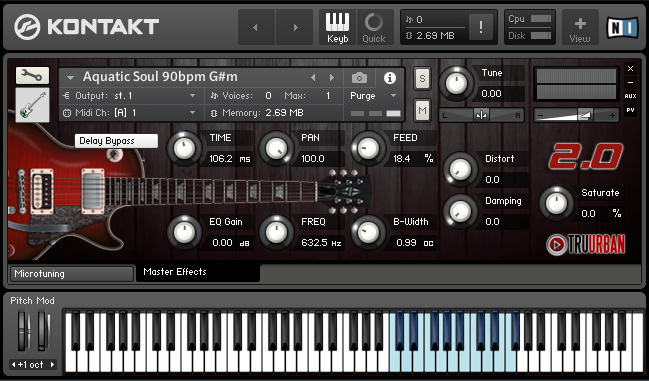Open the wrench edit mode icon
The height and width of the screenshot is (381, 649).
(x=32, y=75)
